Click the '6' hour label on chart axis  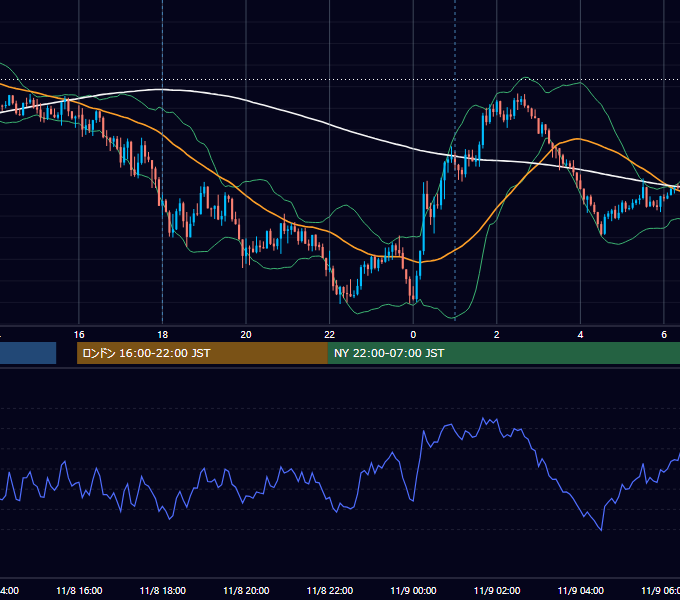(x=664, y=335)
